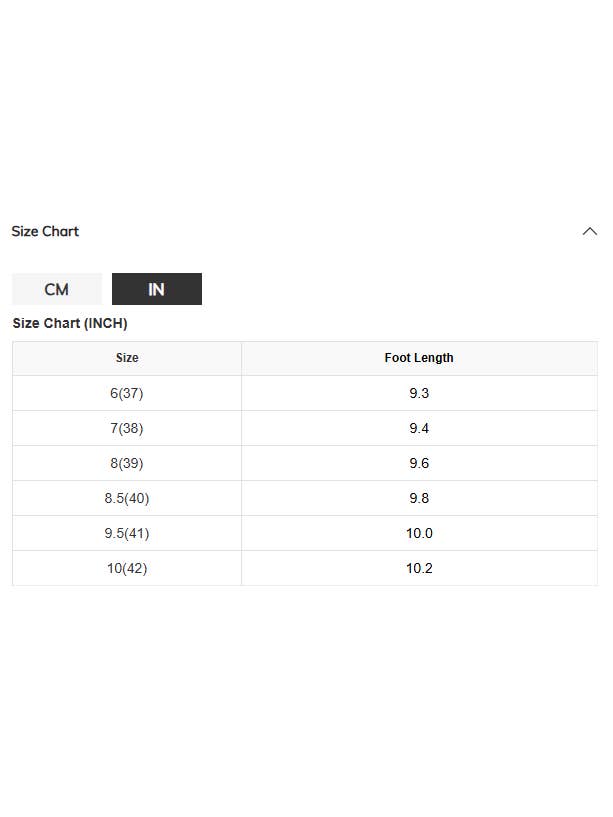This screenshot has height=817, width=613.
Task: Click the 9.6 foot length value
Action: [x=419, y=463]
